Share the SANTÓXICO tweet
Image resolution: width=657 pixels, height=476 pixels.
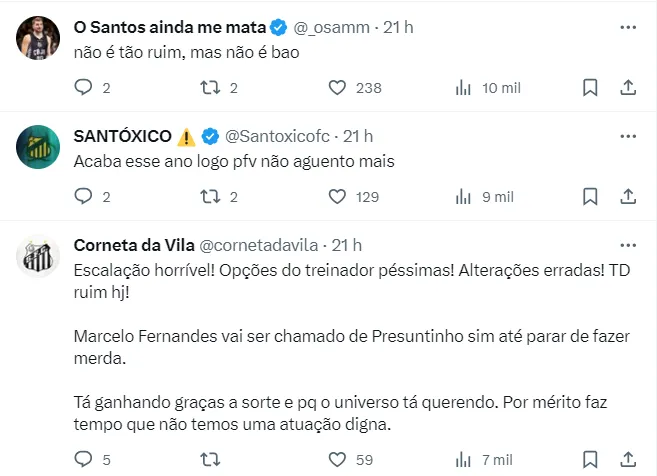click(x=628, y=197)
